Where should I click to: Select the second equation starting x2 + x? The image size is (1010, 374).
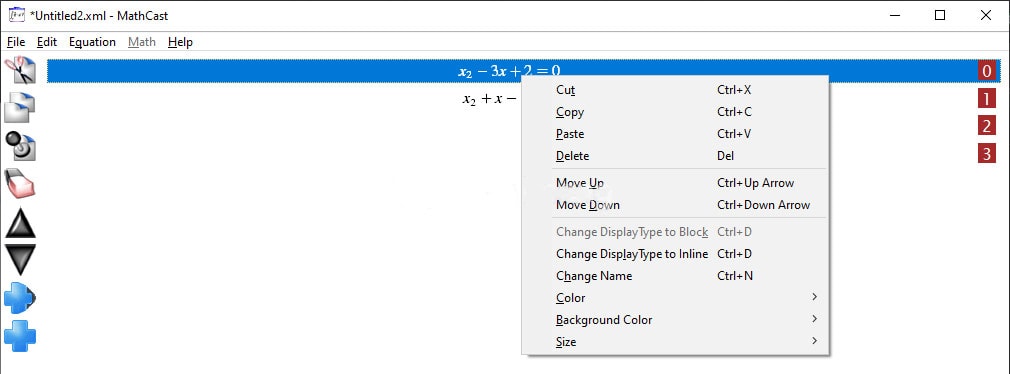[x=490, y=98]
